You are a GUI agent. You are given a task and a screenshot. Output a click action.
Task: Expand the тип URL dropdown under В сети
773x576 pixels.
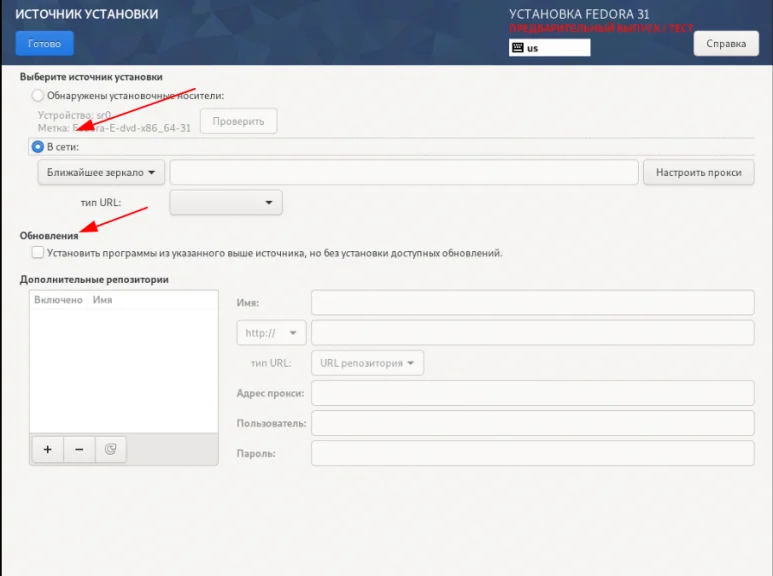pos(226,203)
